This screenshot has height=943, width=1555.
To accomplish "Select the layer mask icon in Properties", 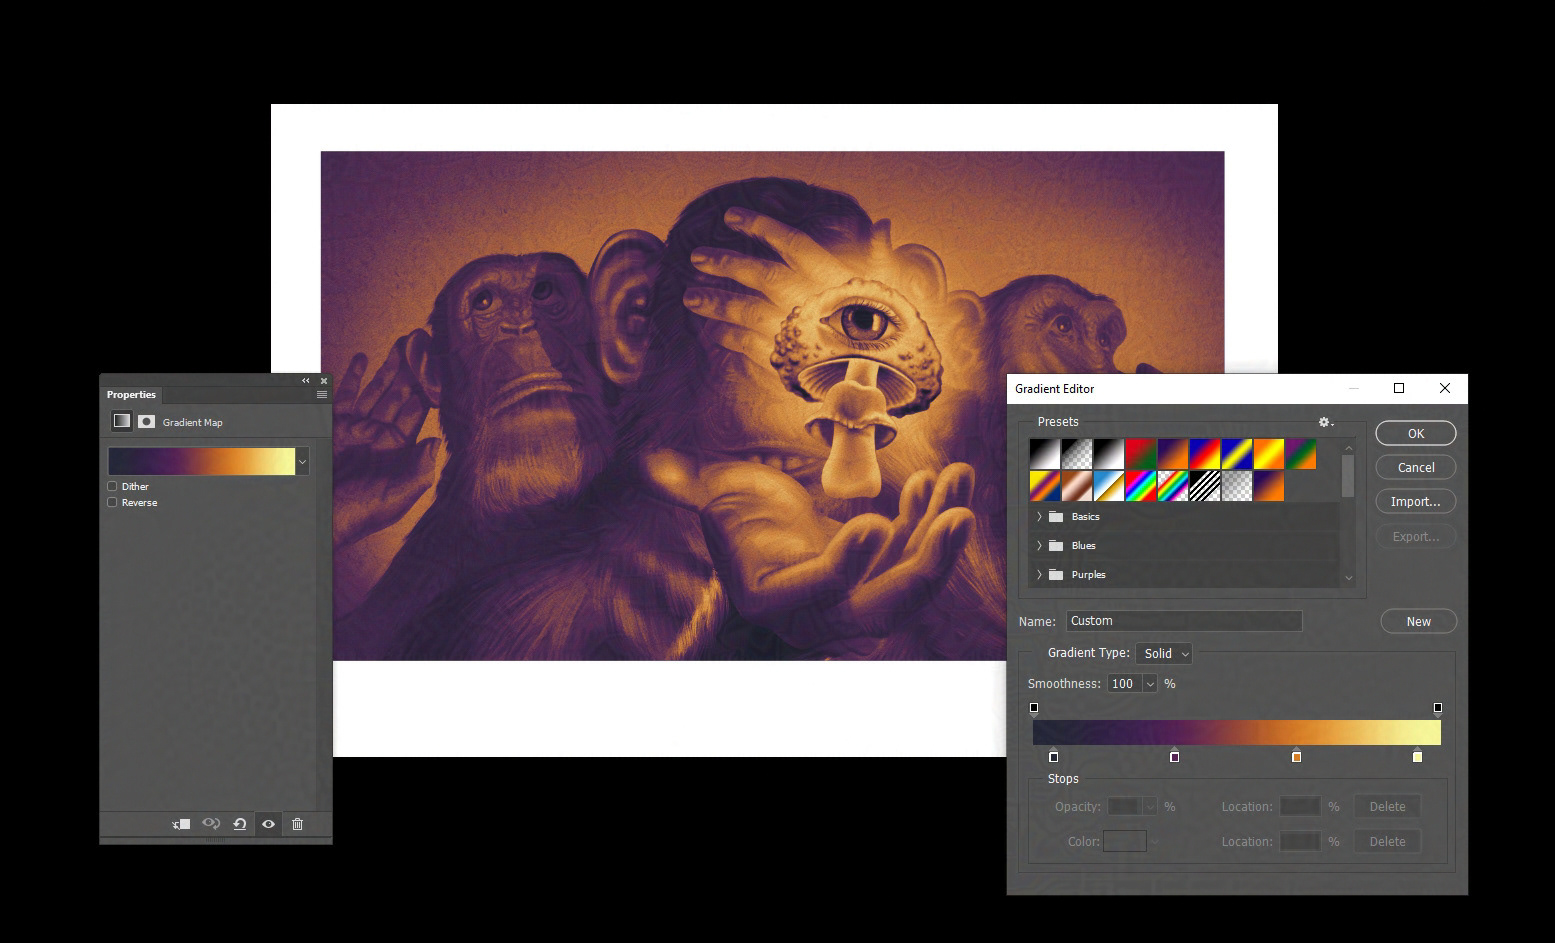I will pyautogui.click(x=146, y=421).
